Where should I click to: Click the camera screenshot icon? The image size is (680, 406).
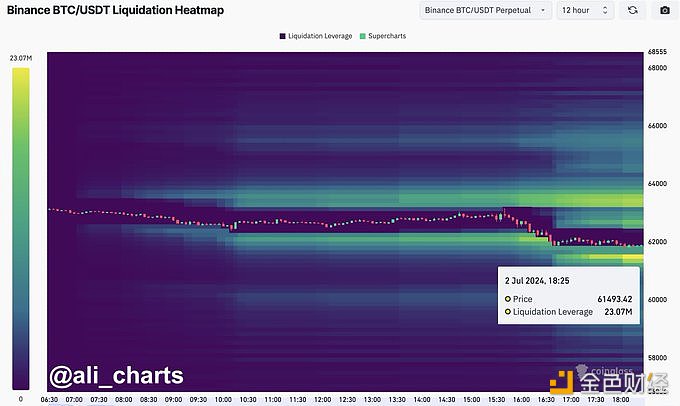664,10
